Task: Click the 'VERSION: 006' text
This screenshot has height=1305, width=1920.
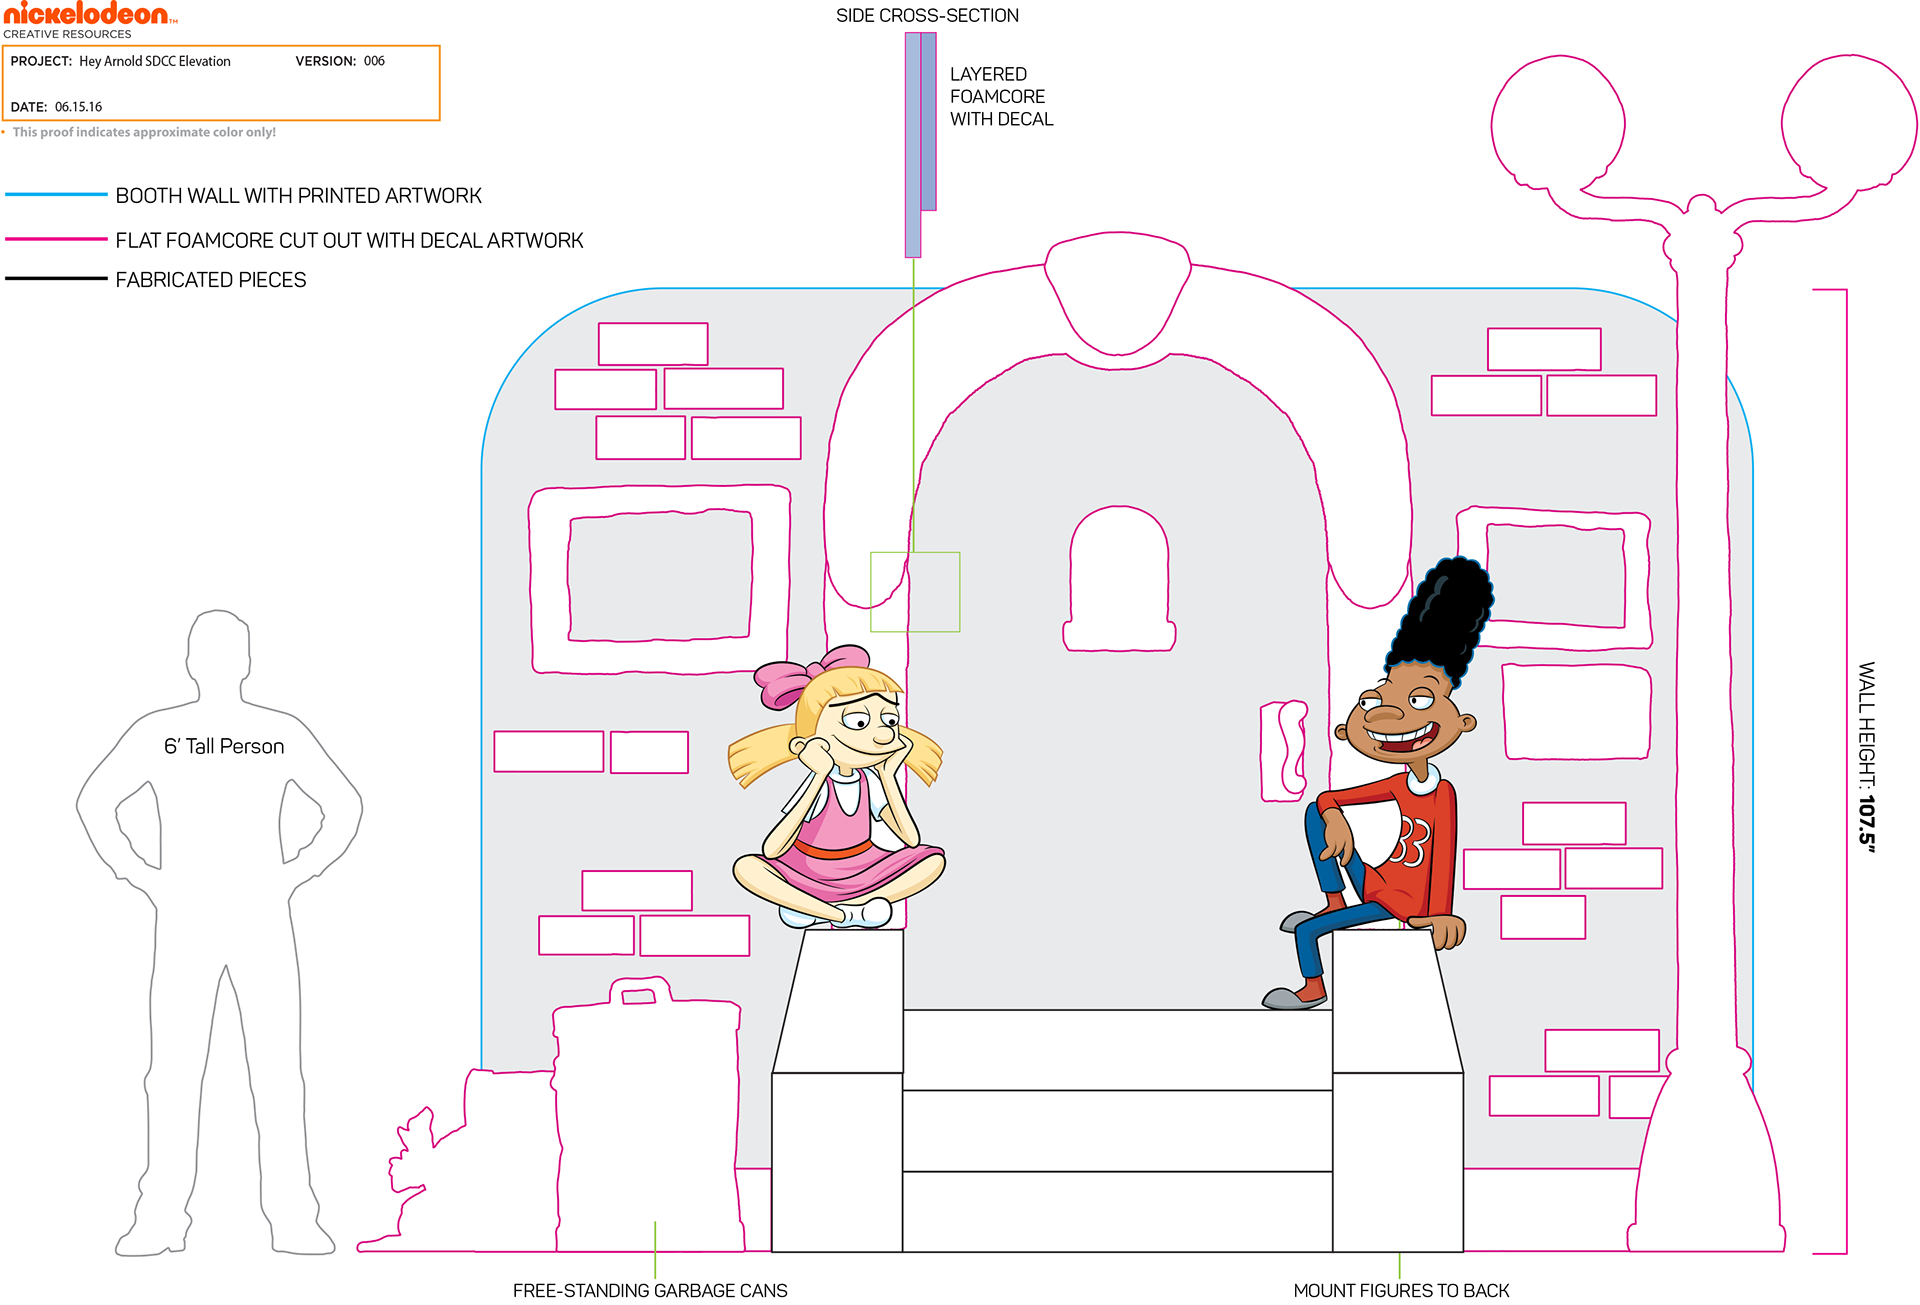Action: [340, 61]
